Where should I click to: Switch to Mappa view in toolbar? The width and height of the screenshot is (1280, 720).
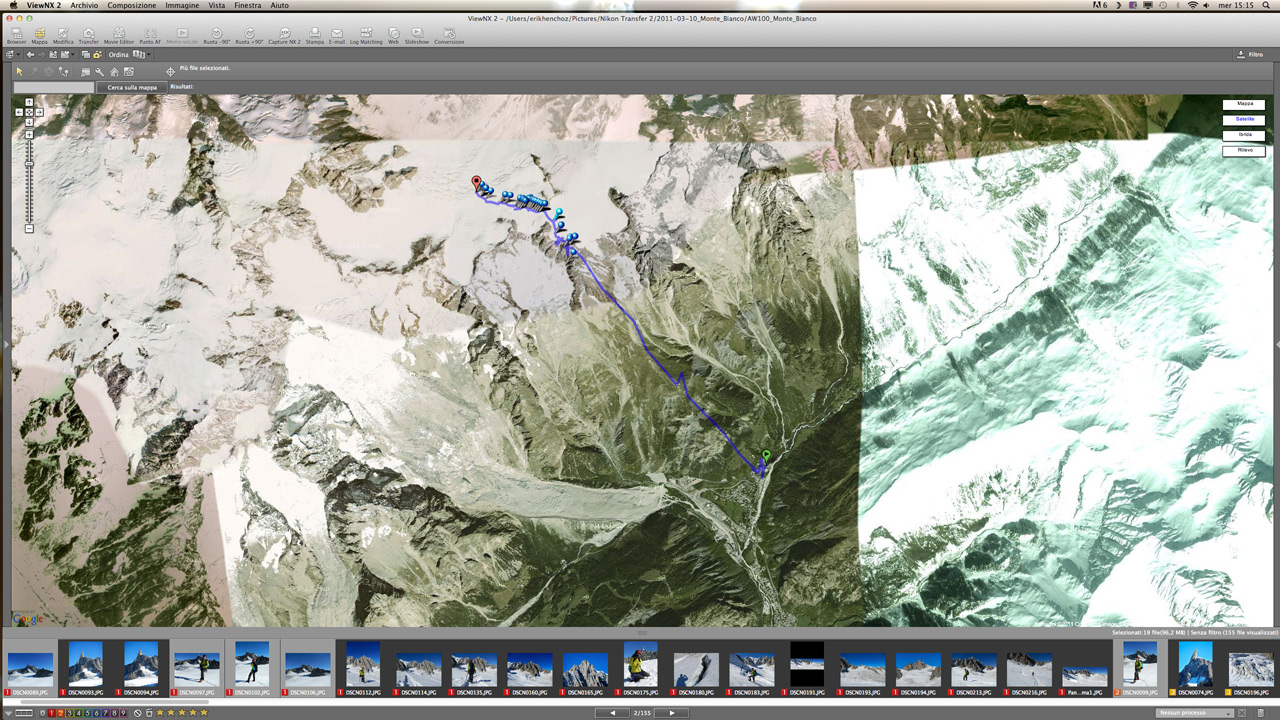pos(39,36)
